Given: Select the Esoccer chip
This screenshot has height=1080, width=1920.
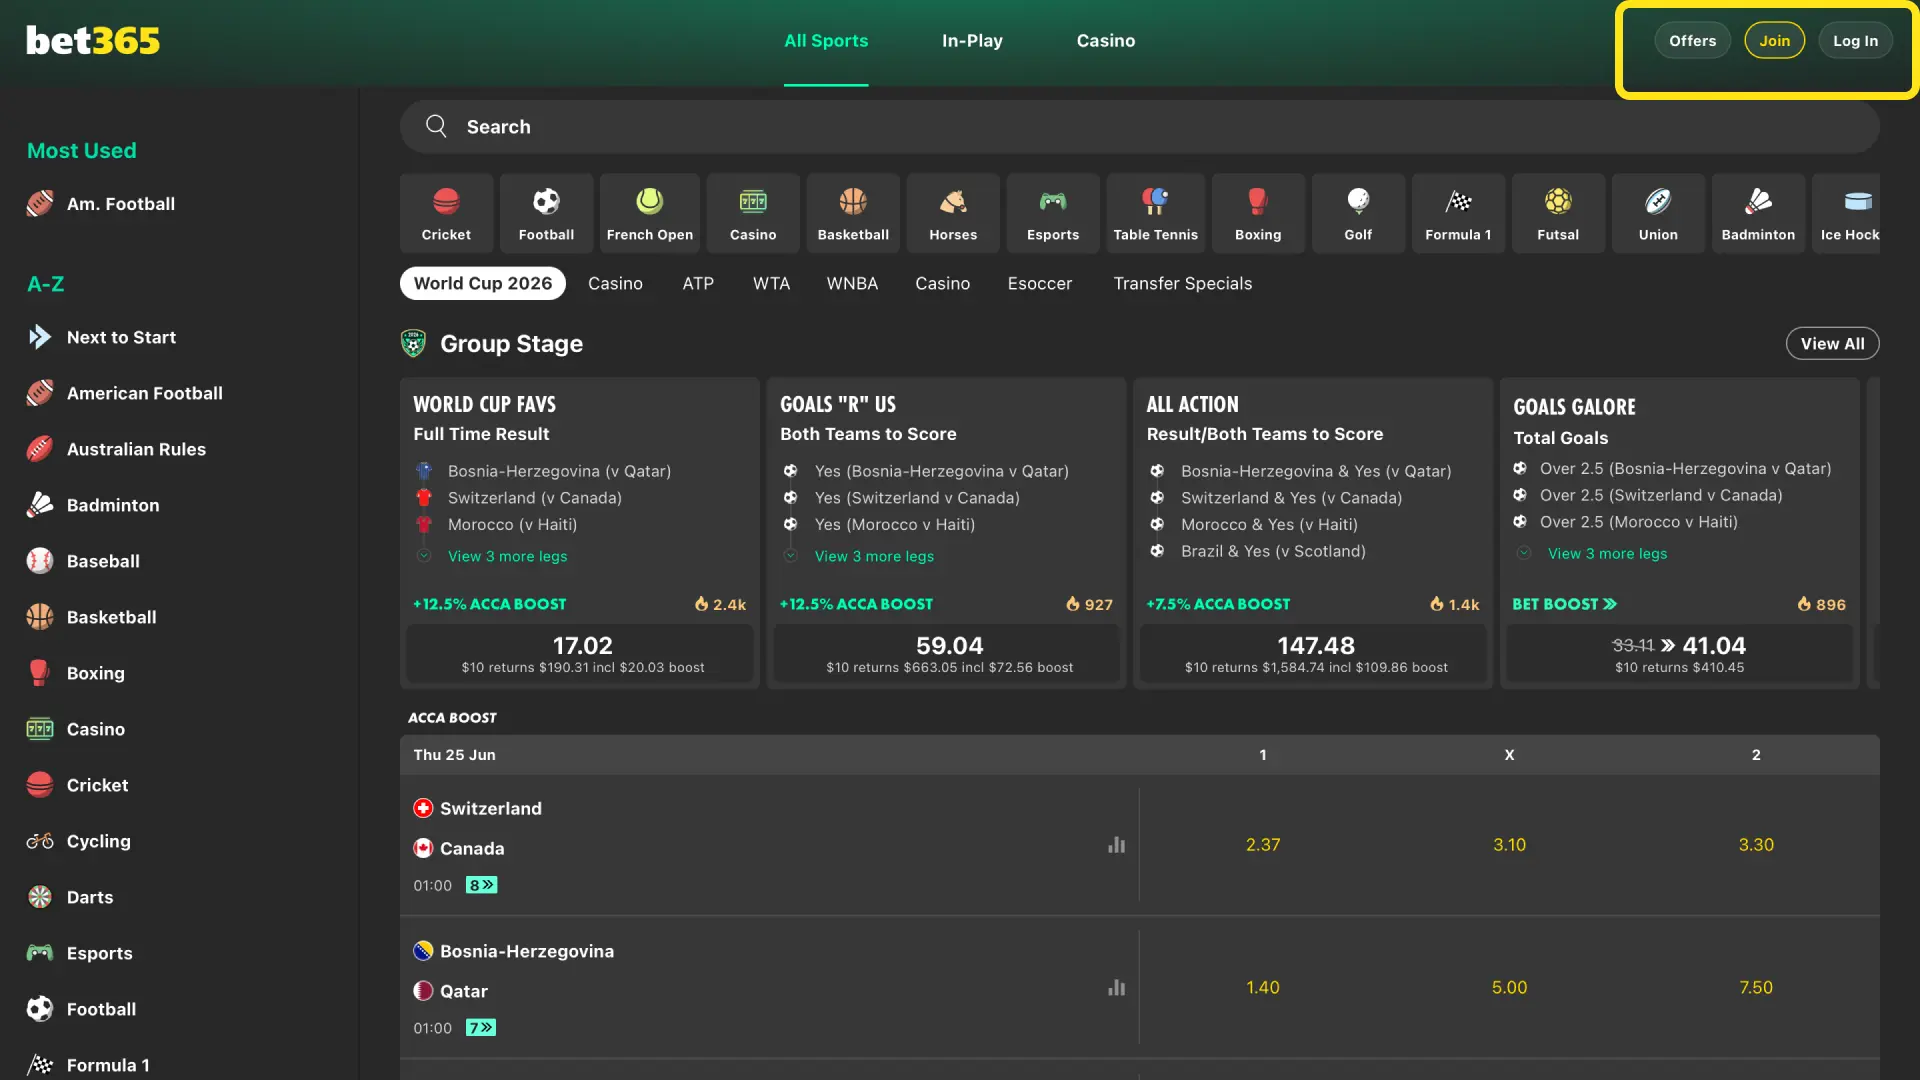Looking at the screenshot, I should click(1040, 284).
